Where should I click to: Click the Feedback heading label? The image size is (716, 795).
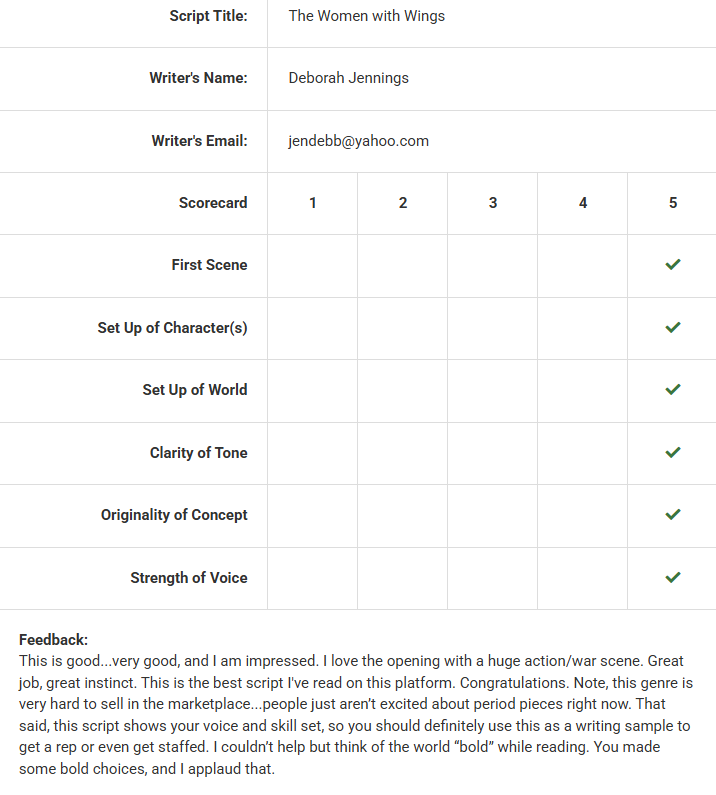(53, 640)
